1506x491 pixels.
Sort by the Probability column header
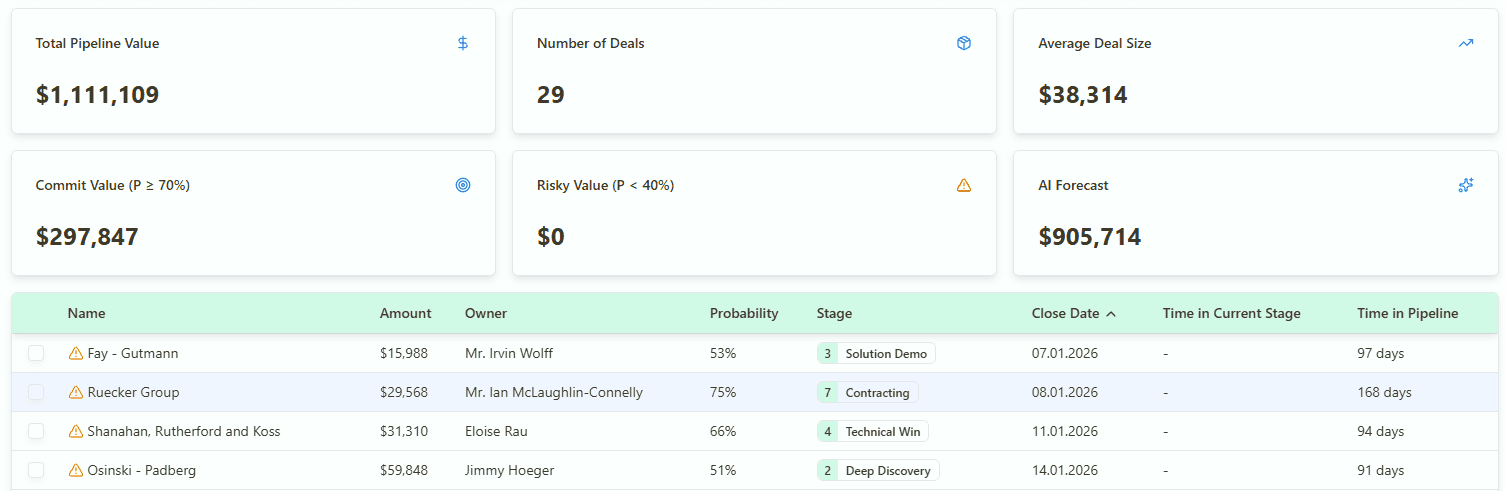[744, 313]
